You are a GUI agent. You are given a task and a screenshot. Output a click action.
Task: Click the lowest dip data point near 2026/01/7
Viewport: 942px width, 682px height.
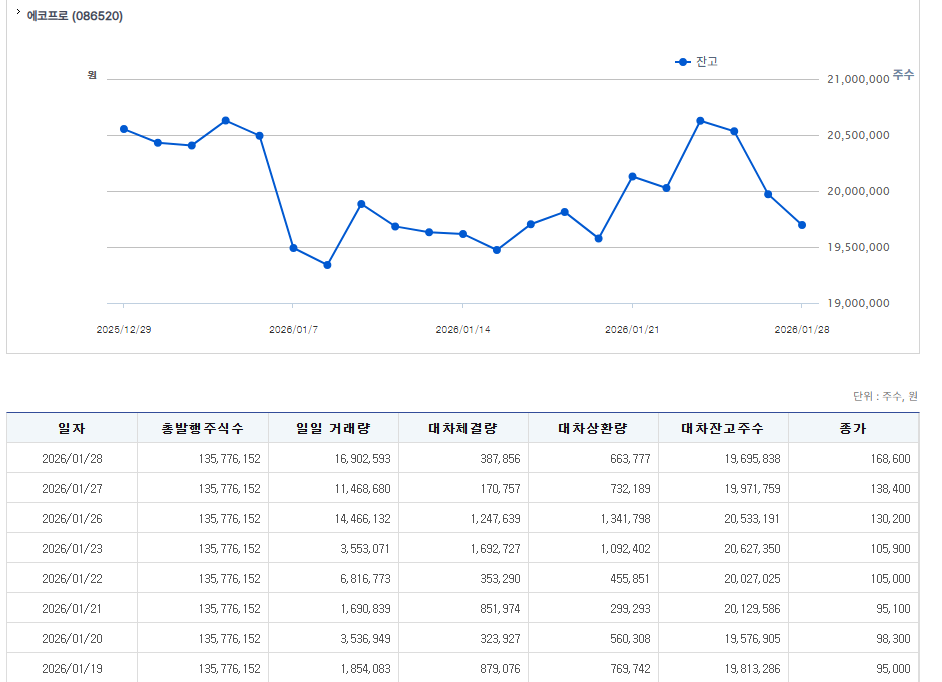[327, 264]
